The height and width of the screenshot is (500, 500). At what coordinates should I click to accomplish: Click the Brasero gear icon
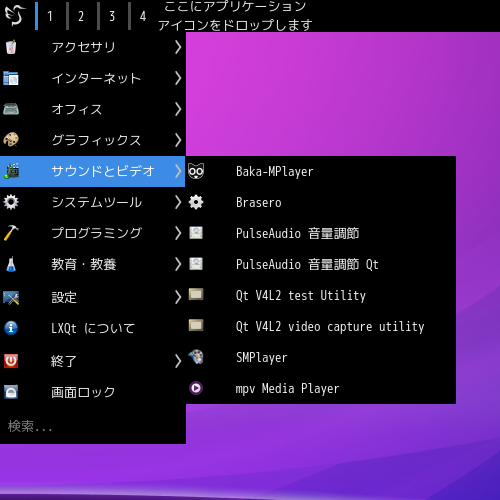pyautogui.click(x=196, y=202)
